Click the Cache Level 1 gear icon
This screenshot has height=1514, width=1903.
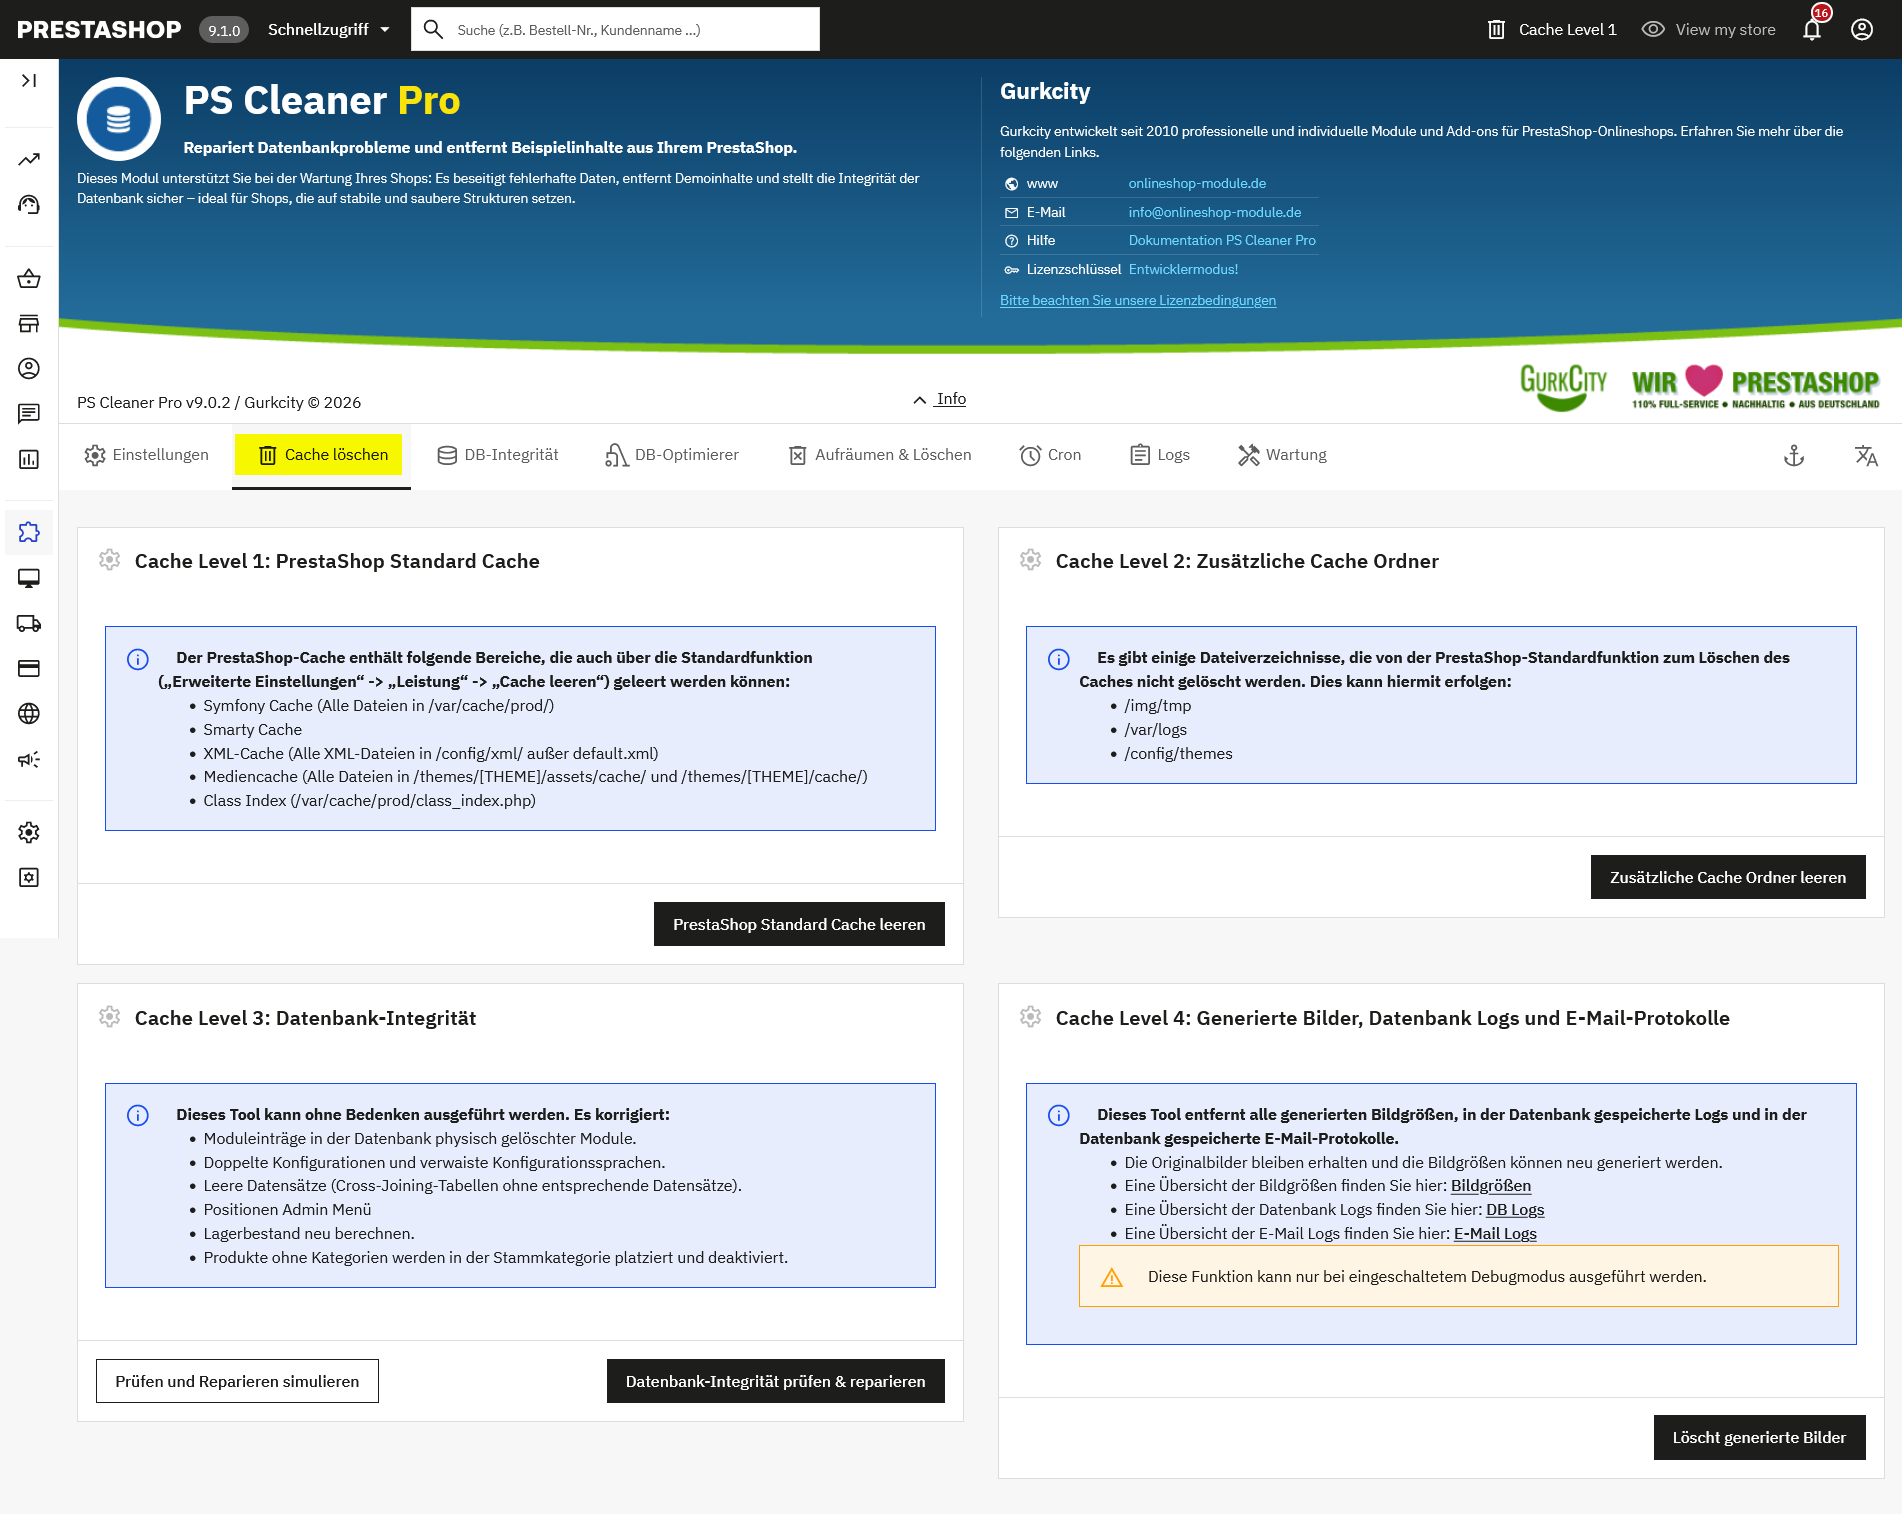pos(110,560)
